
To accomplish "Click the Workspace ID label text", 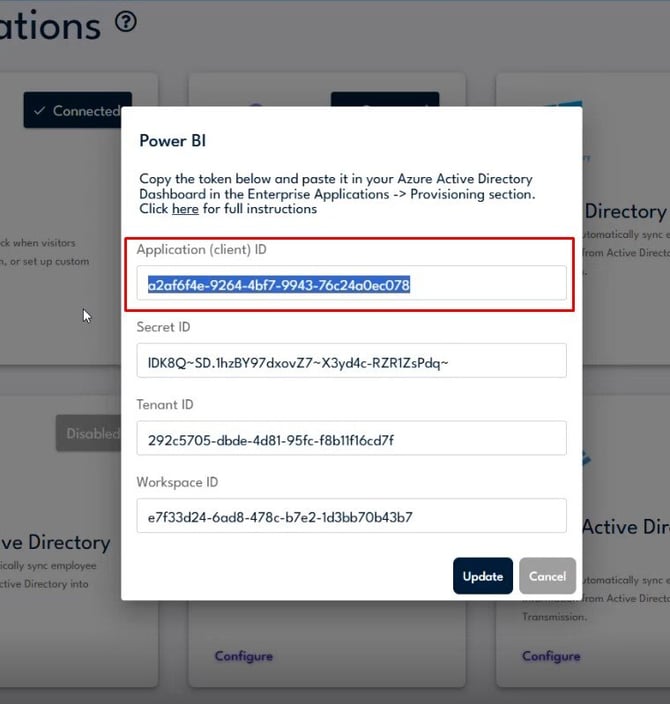I will coord(177,482).
